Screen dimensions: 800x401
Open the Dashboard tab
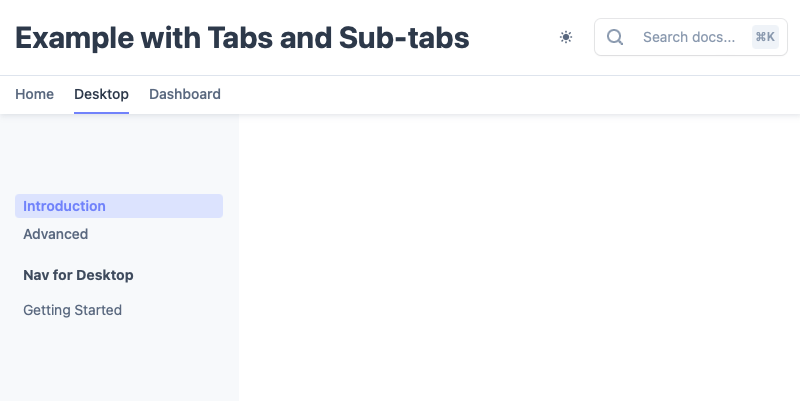pyautogui.click(x=185, y=94)
